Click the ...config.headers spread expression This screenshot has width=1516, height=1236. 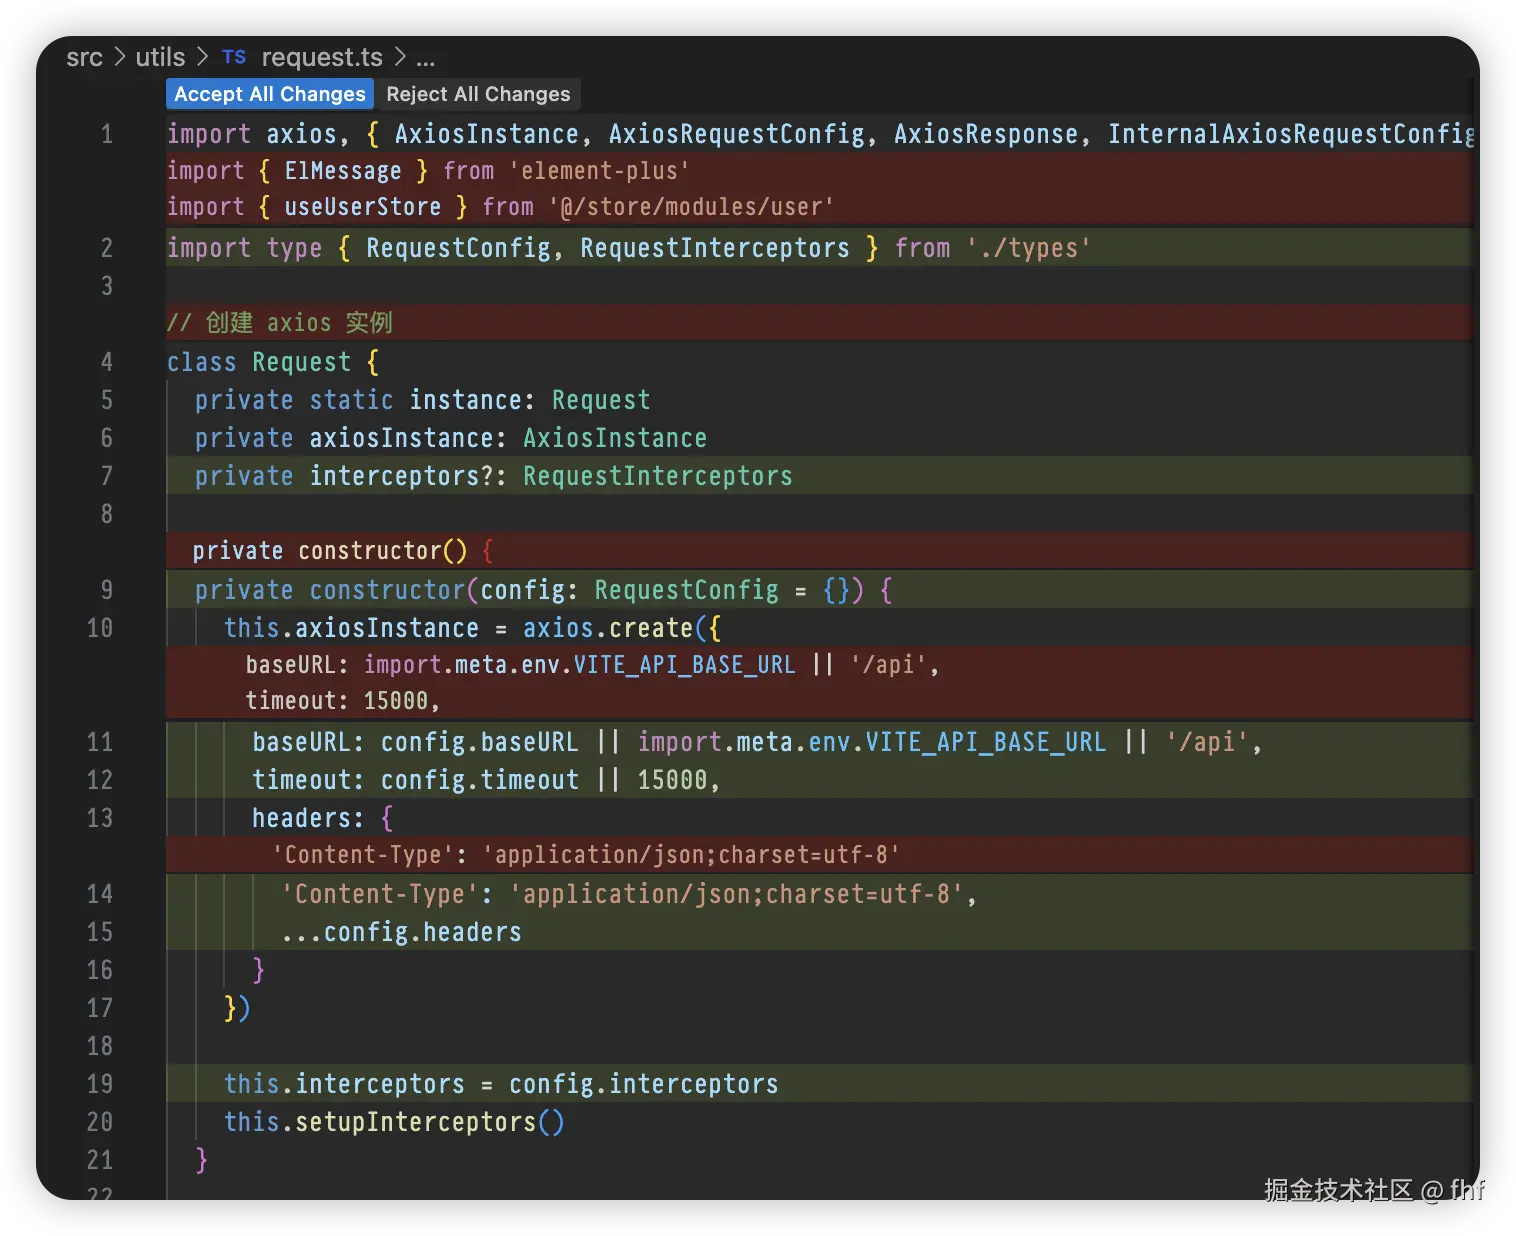402,932
